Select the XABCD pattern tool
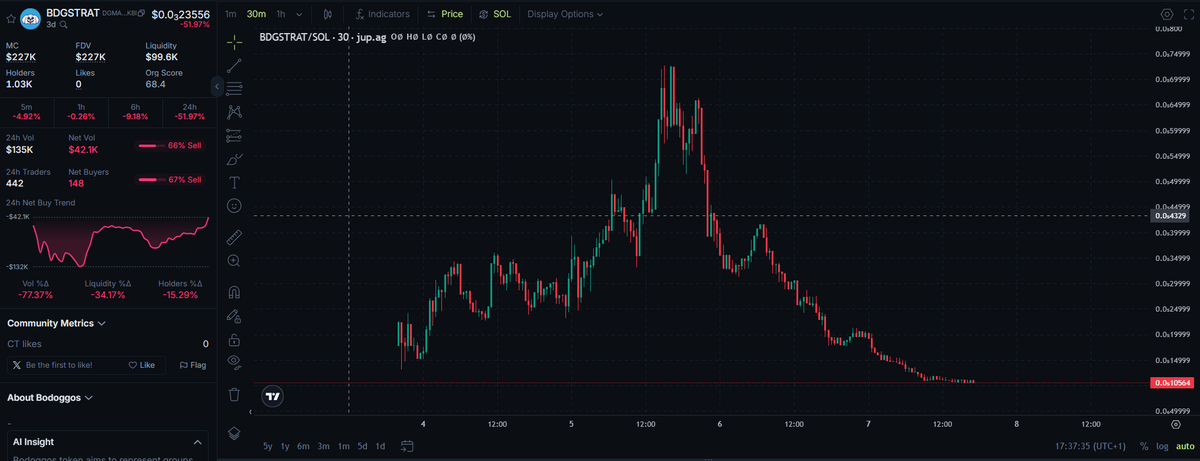This screenshot has height=461, width=1200. (x=234, y=112)
